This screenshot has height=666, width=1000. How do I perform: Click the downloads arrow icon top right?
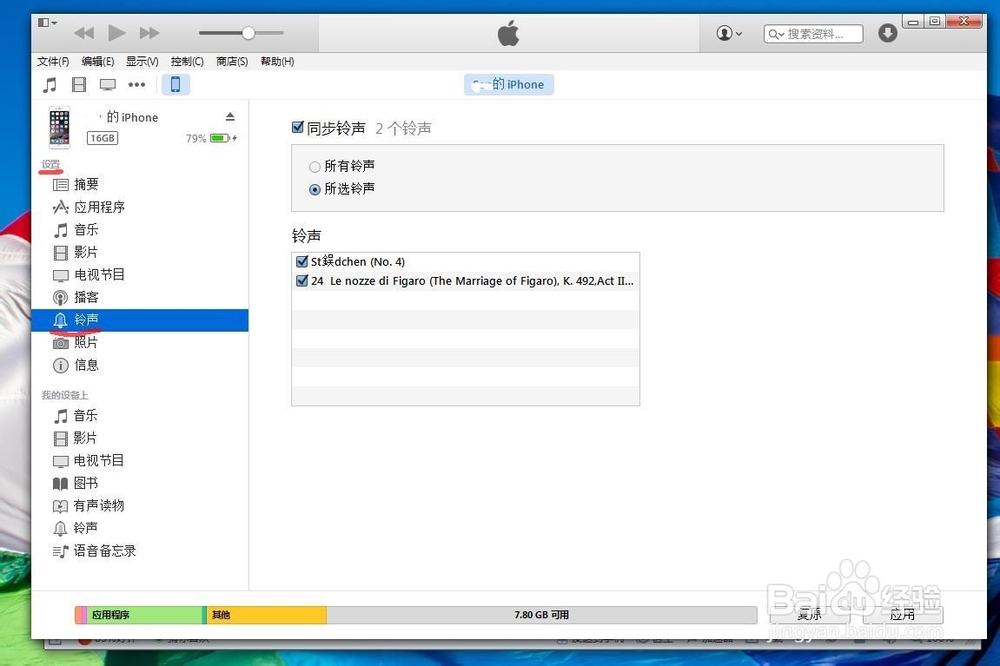point(887,31)
